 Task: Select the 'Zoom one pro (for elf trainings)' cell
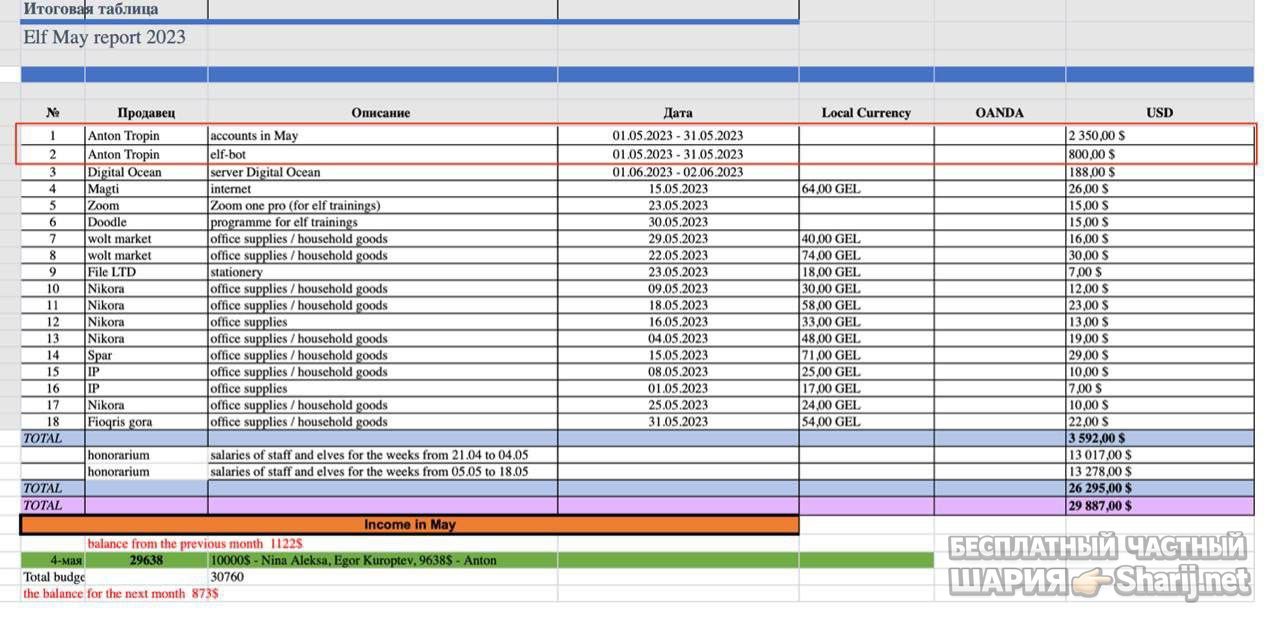[x=382, y=205]
